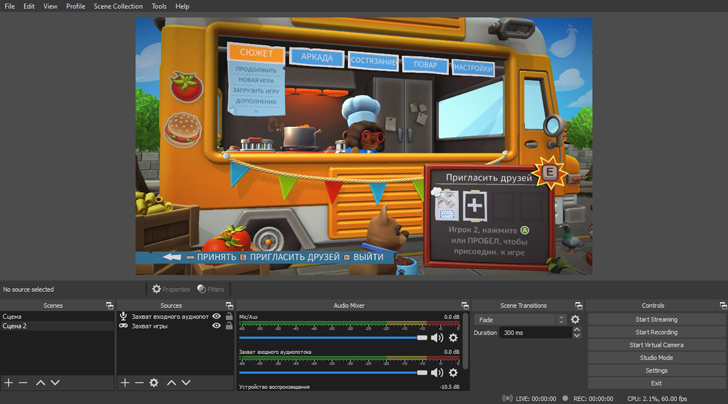Open the Help menu
The height and width of the screenshot is (404, 728).
pos(182,7)
